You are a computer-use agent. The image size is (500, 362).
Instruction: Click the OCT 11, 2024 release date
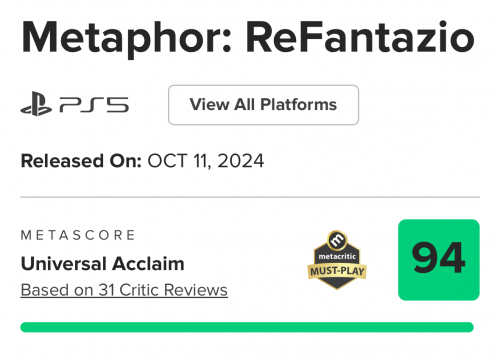point(206,161)
